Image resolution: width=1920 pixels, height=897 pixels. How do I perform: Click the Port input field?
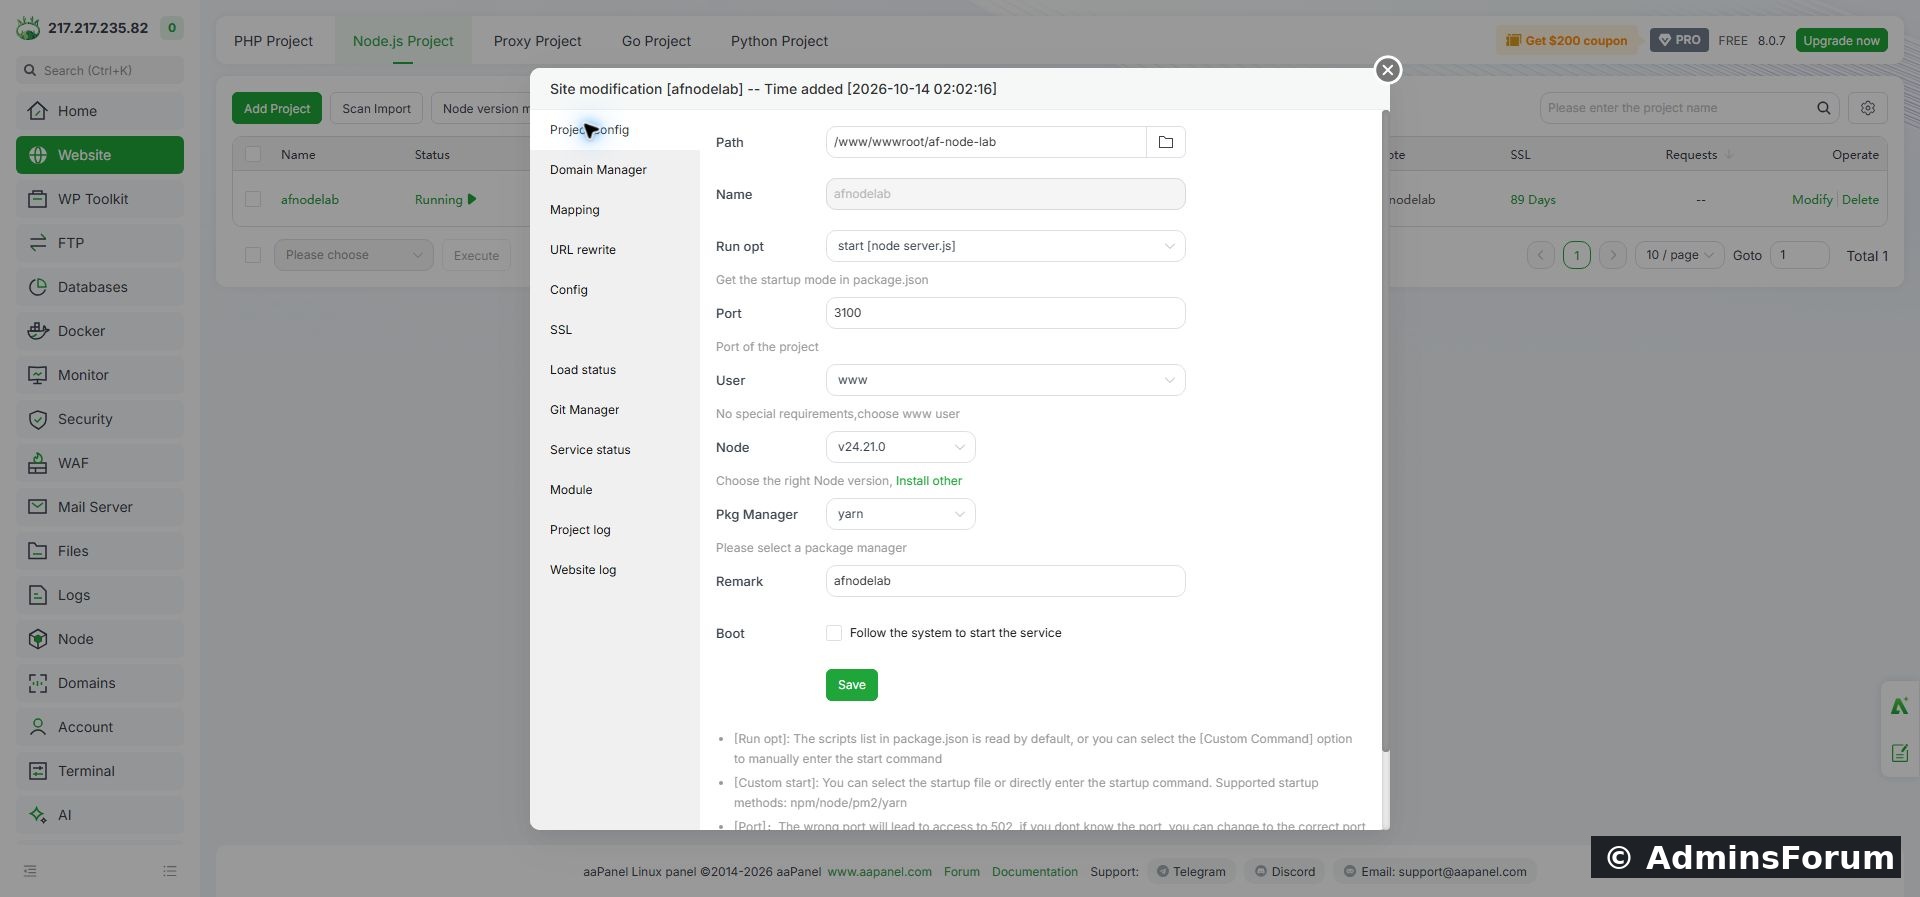[x=1006, y=313]
